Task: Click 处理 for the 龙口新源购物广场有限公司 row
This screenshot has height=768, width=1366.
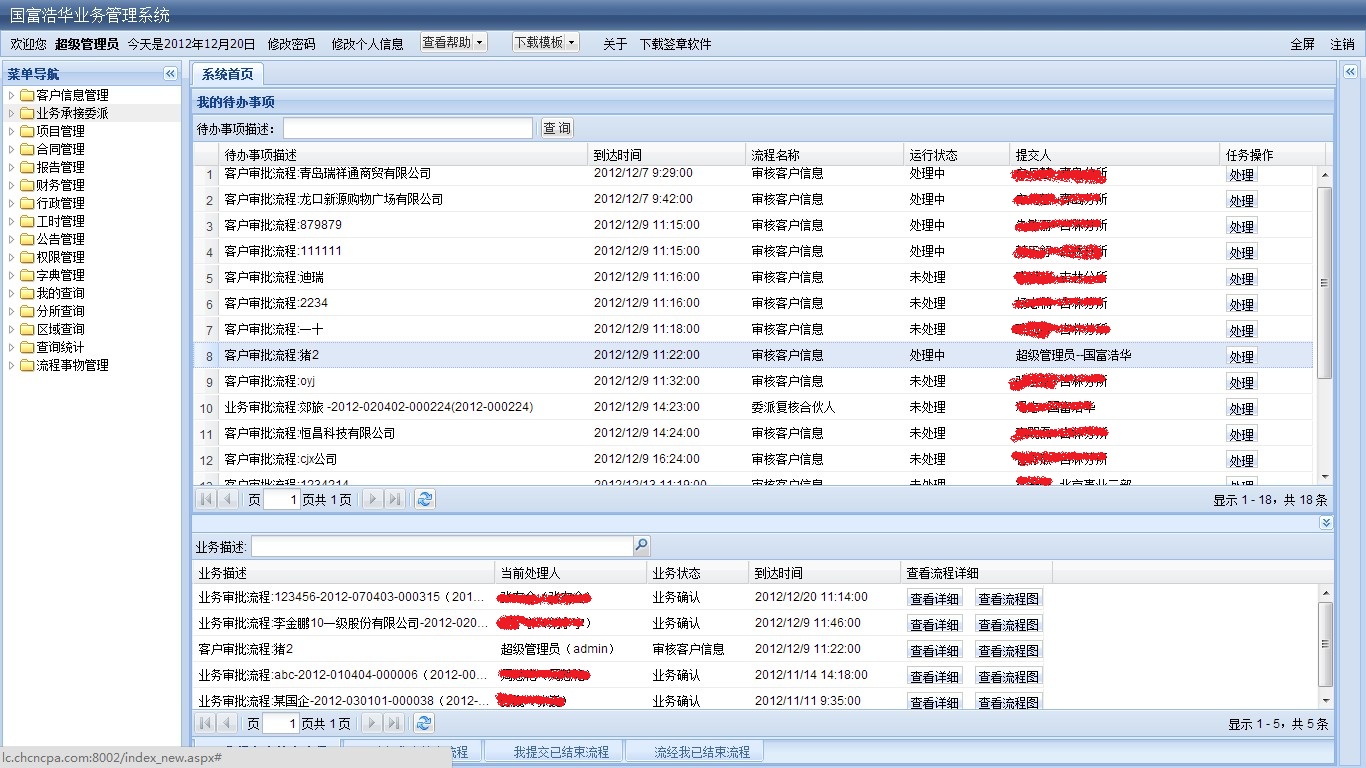Action: pyautogui.click(x=1241, y=201)
